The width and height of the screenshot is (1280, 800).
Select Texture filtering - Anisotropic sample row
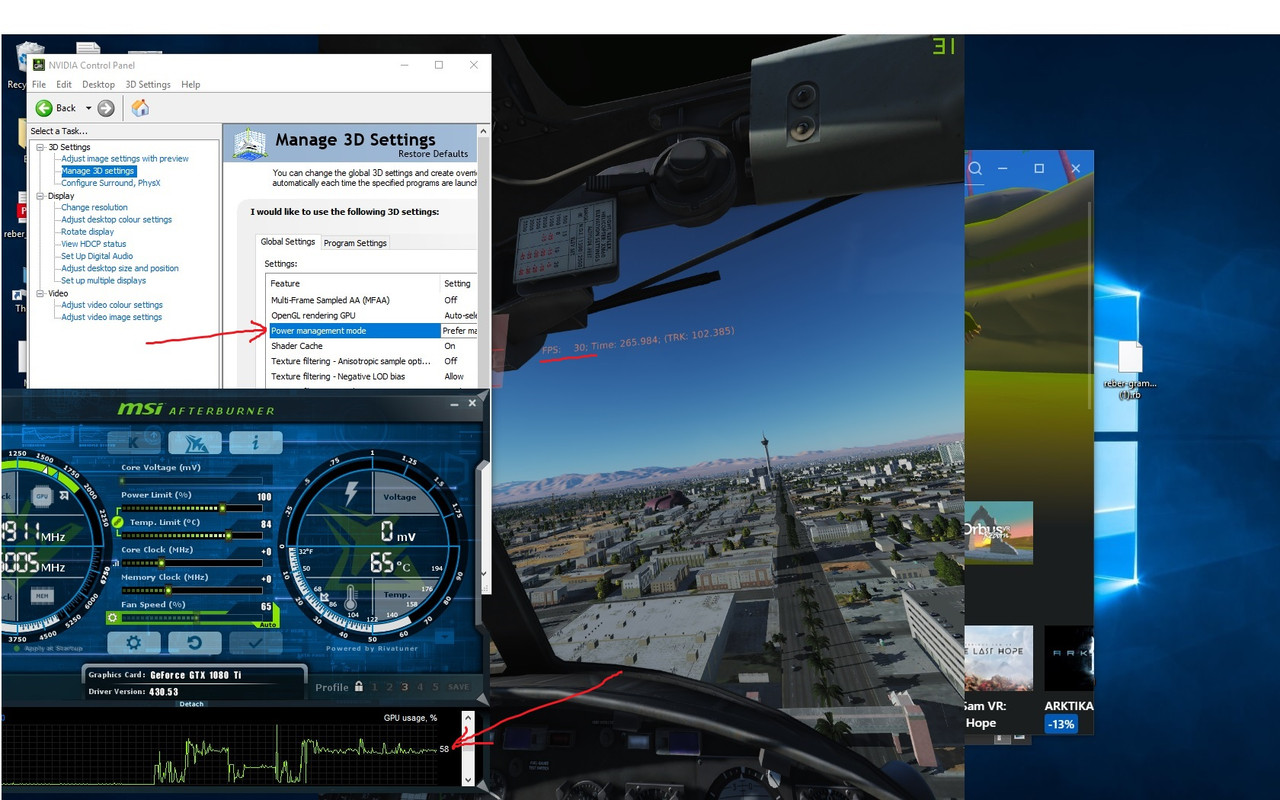click(371, 361)
